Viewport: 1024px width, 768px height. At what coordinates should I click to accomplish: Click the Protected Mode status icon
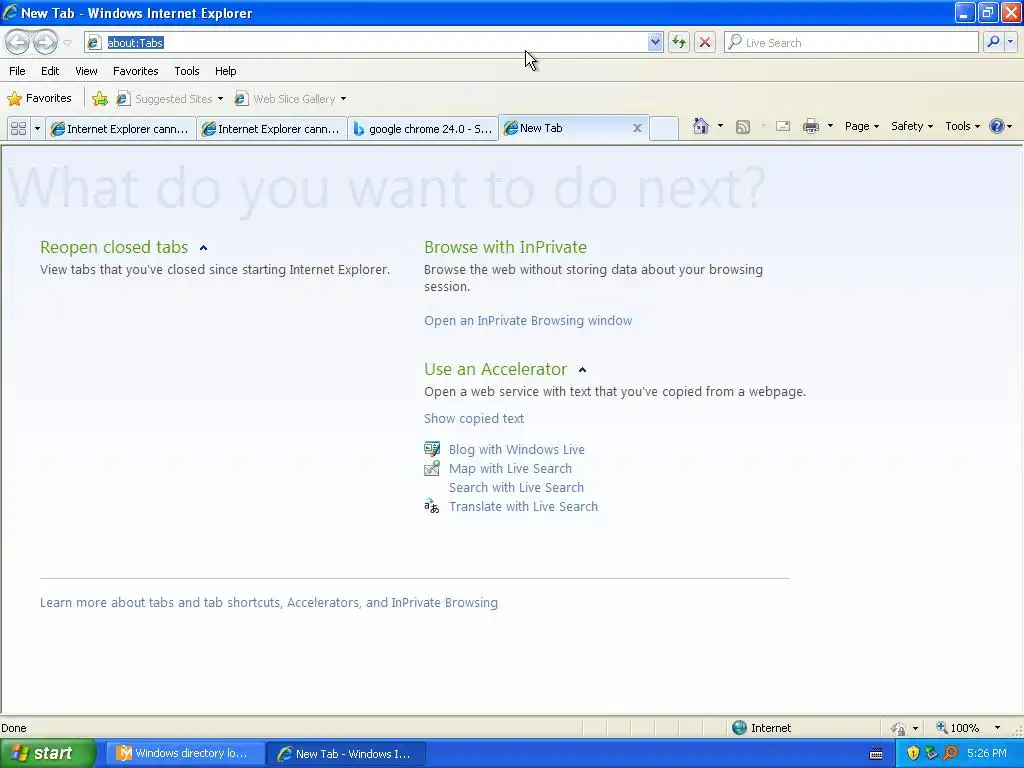(x=899, y=728)
